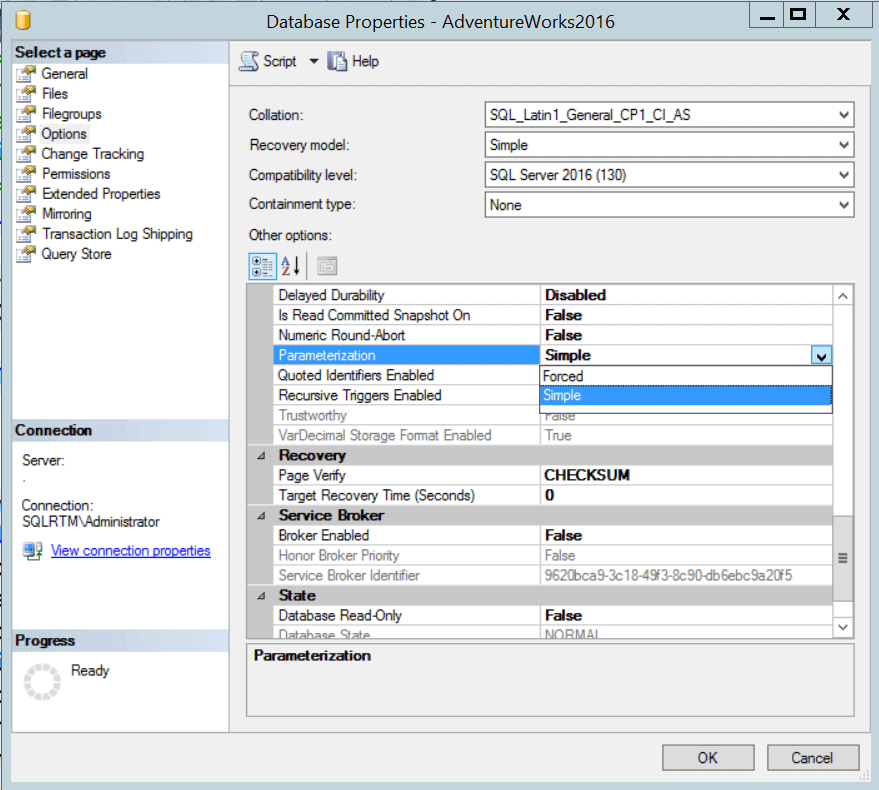This screenshot has width=879, height=790.
Task: Open the Files page
Action: click(55, 94)
